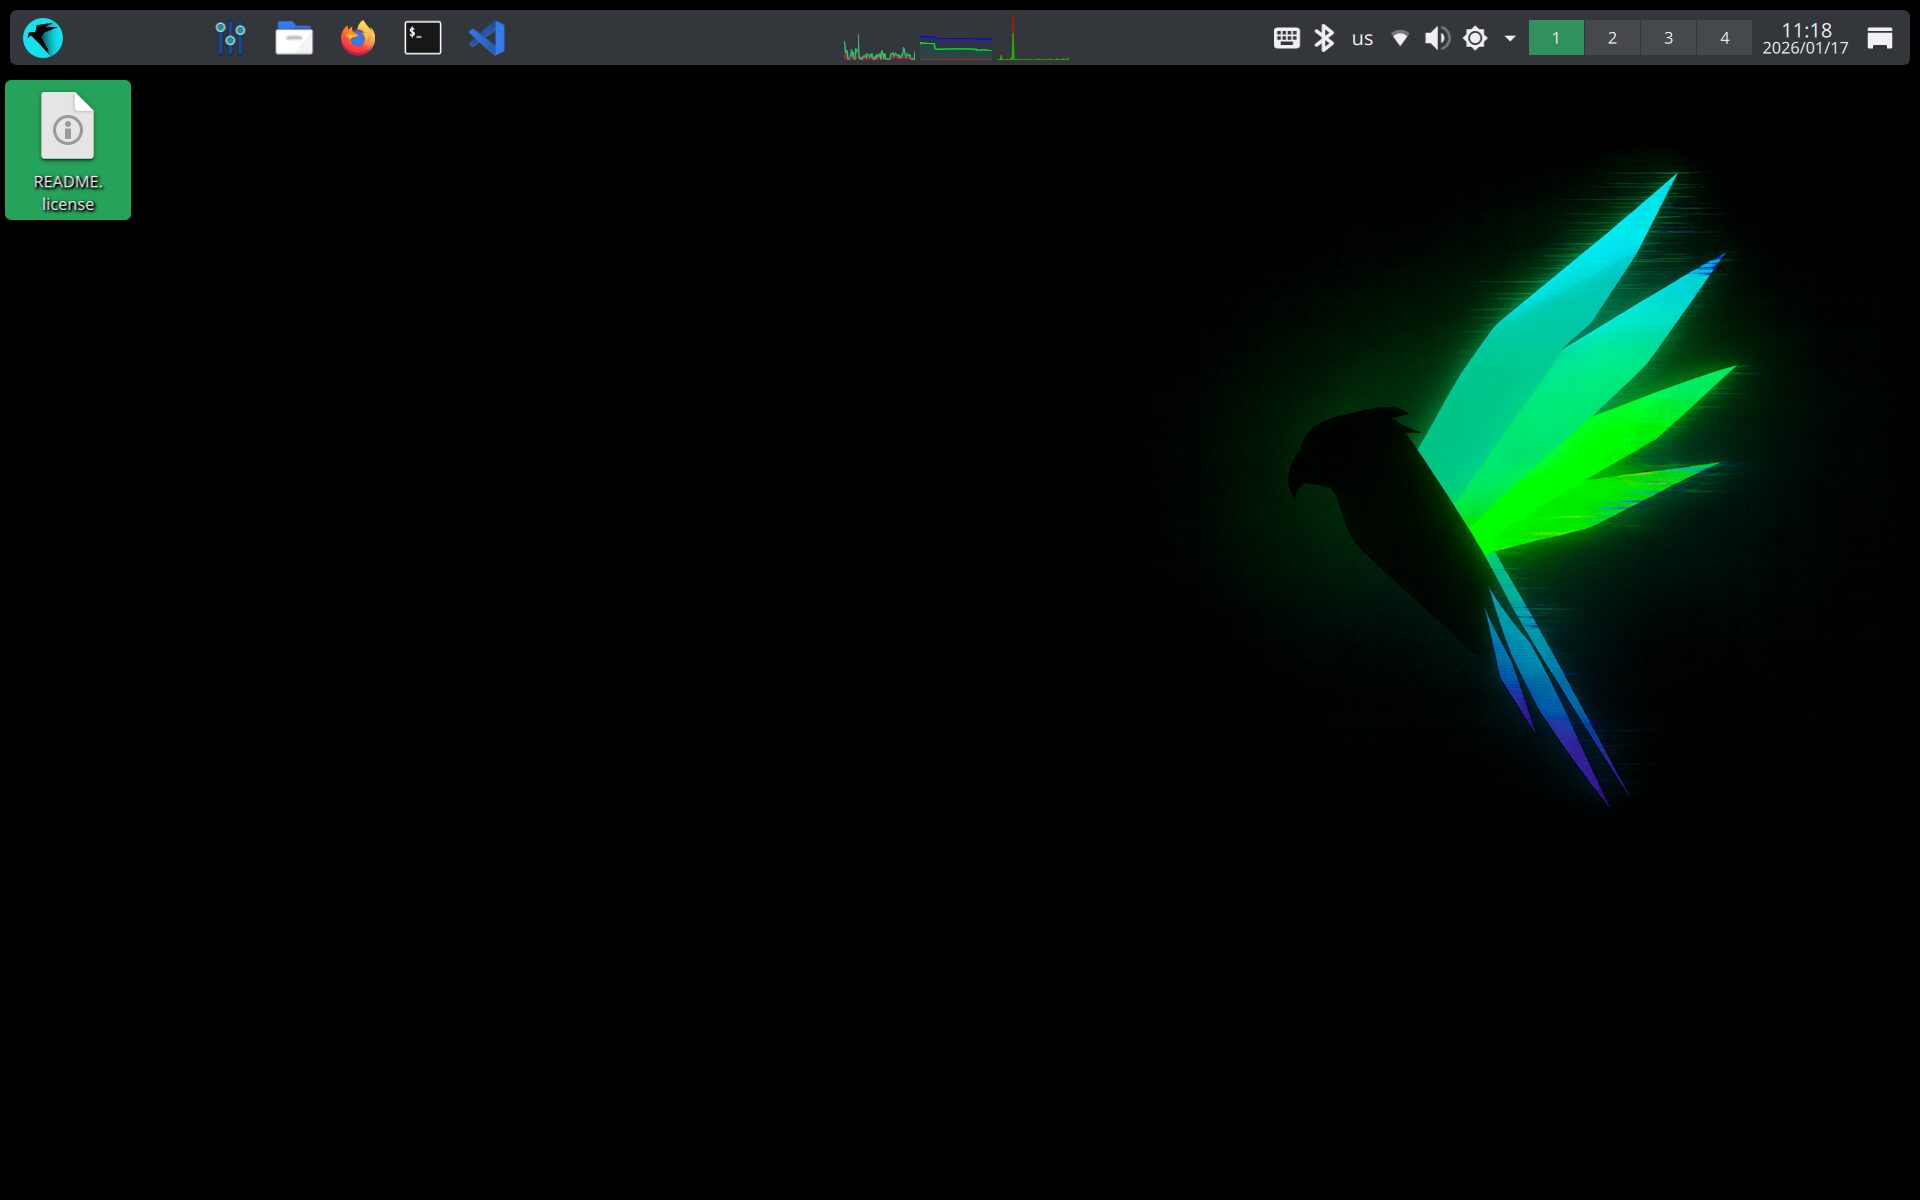Open the file manager launcher

click(294, 38)
